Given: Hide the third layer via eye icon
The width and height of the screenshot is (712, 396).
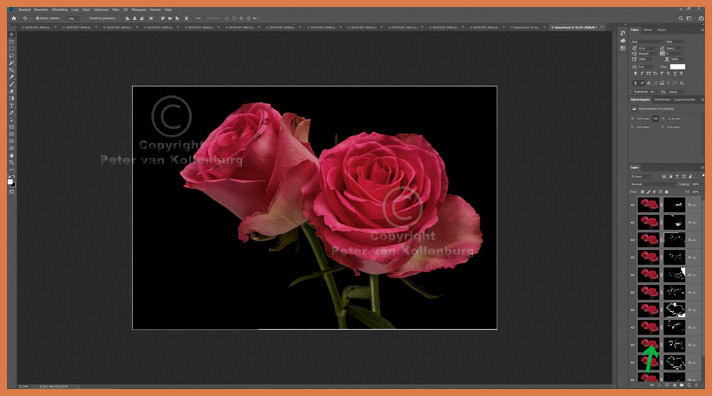Looking at the screenshot, I should click(632, 240).
